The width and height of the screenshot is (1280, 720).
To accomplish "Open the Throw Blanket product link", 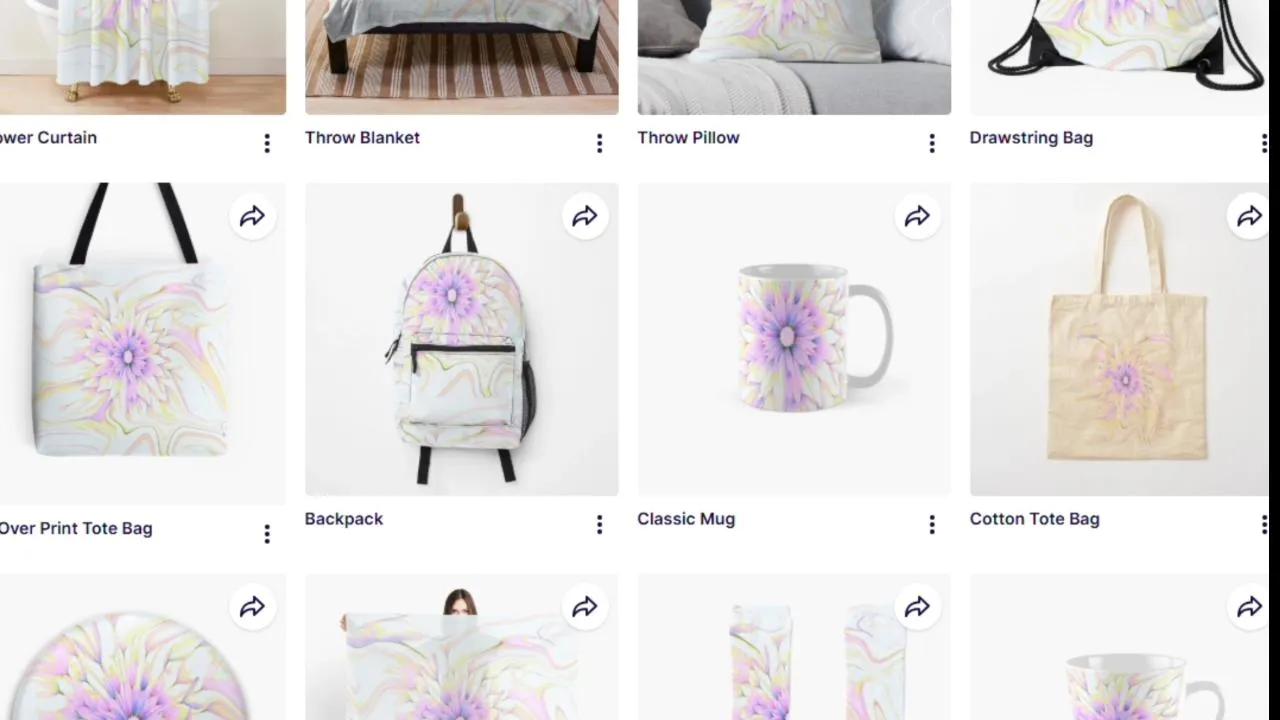I will (x=362, y=138).
